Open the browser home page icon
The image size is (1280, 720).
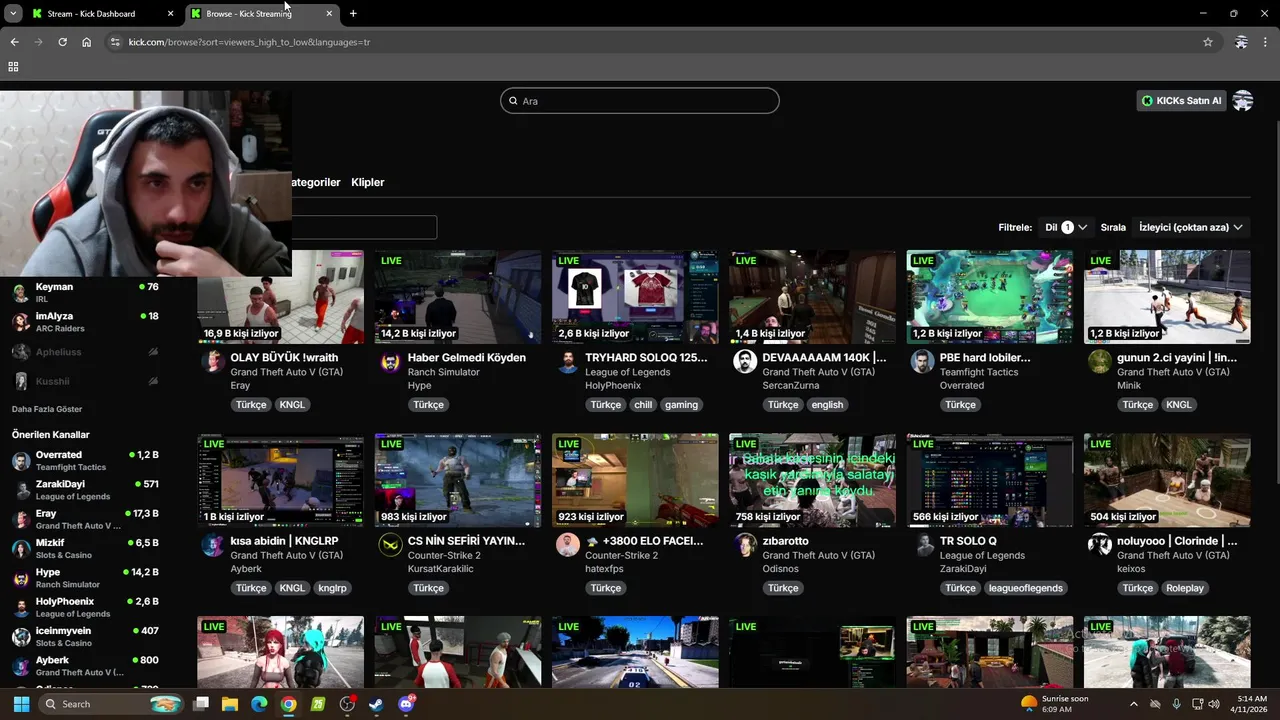point(86,42)
